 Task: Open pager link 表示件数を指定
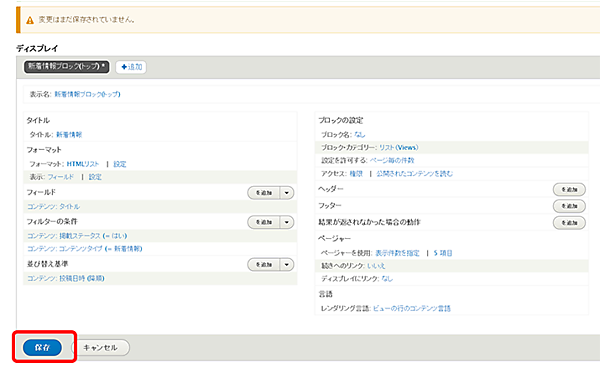point(398,253)
